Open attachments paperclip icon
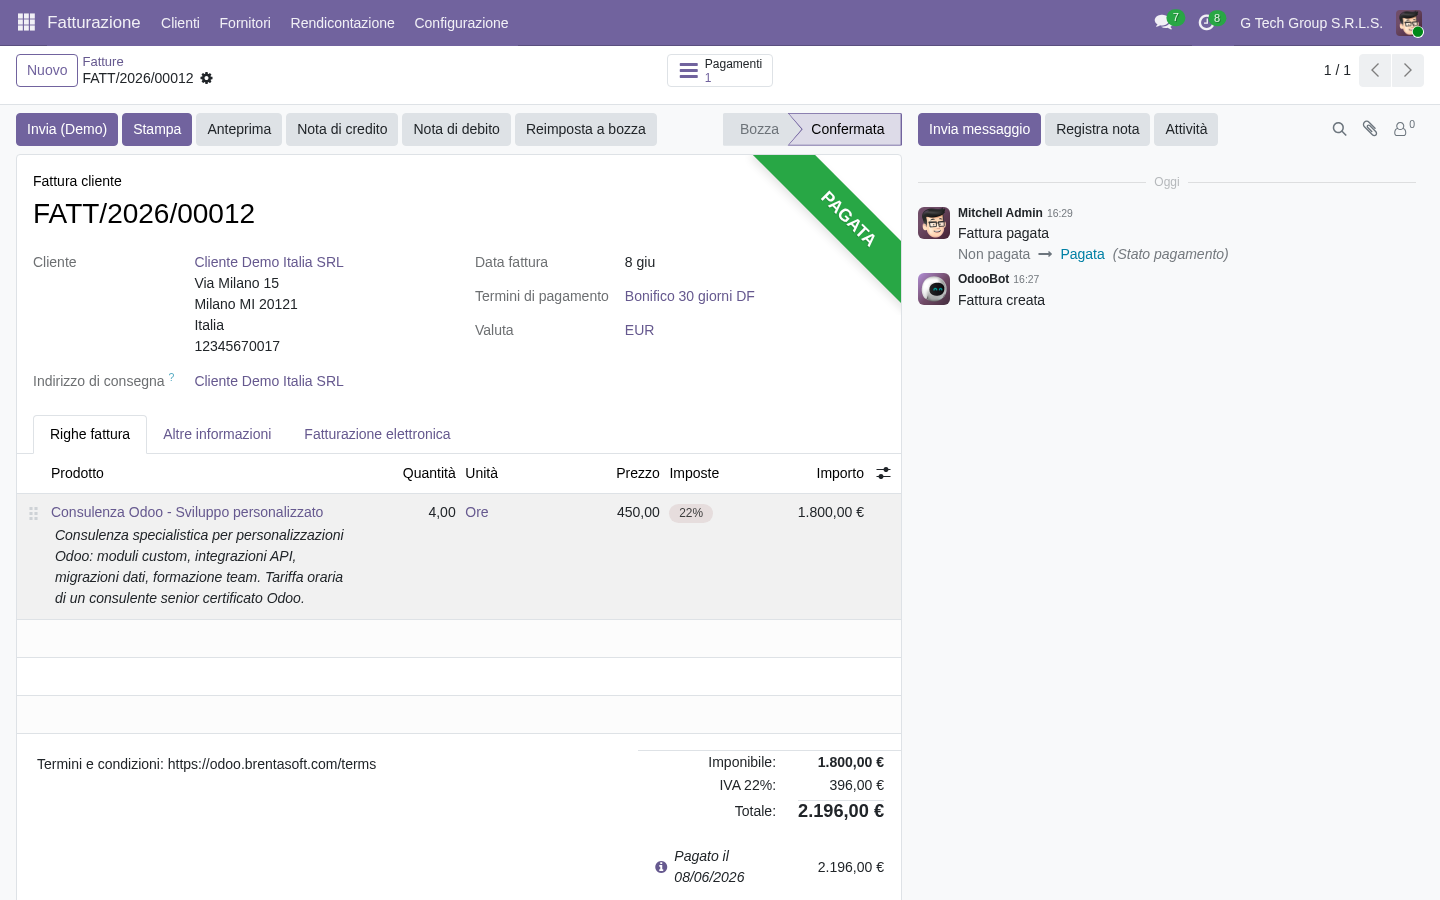The image size is (1440, 900). [x=1371, y=129]
